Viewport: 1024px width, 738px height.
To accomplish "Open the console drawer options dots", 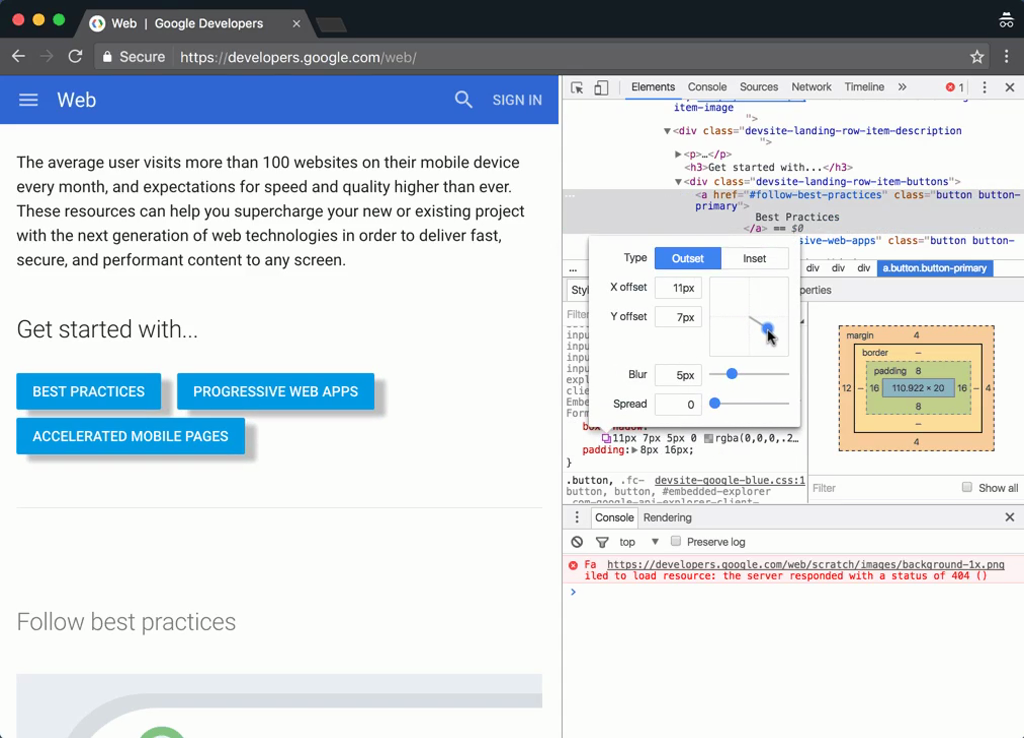I will [x=577, y=517].
